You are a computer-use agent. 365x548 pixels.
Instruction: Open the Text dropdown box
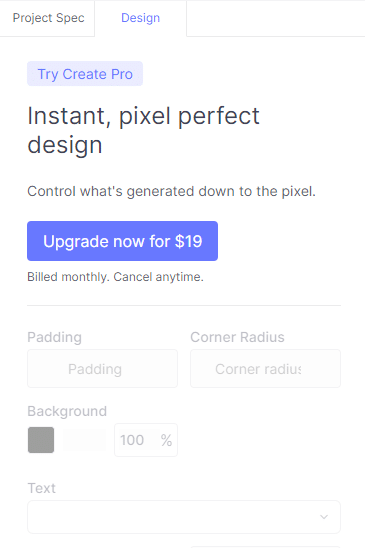[184, 517]
